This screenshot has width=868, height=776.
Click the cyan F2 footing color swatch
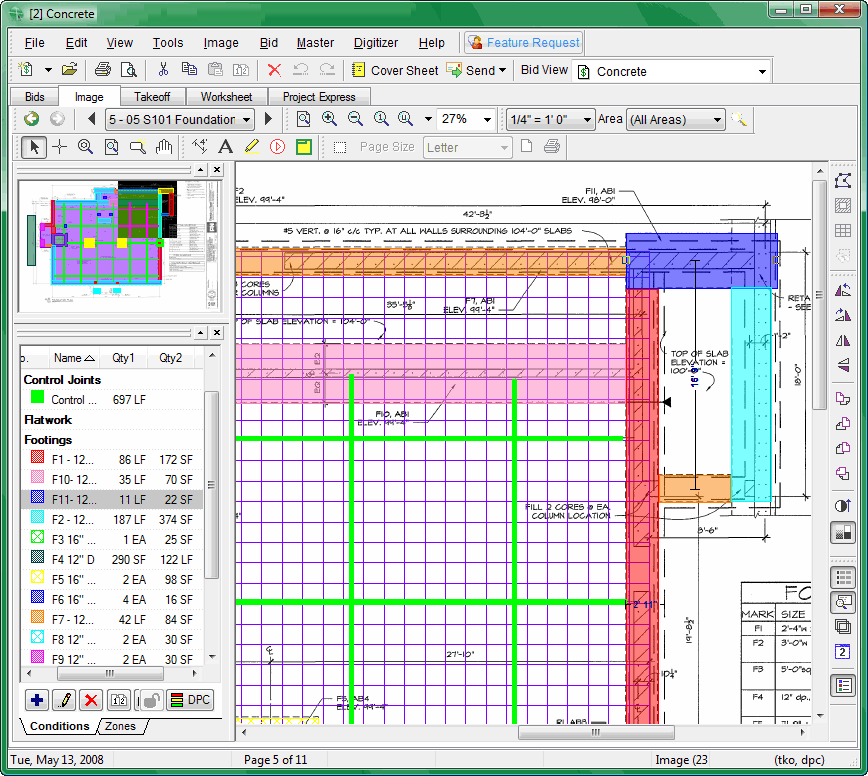[x=37, y=517]
